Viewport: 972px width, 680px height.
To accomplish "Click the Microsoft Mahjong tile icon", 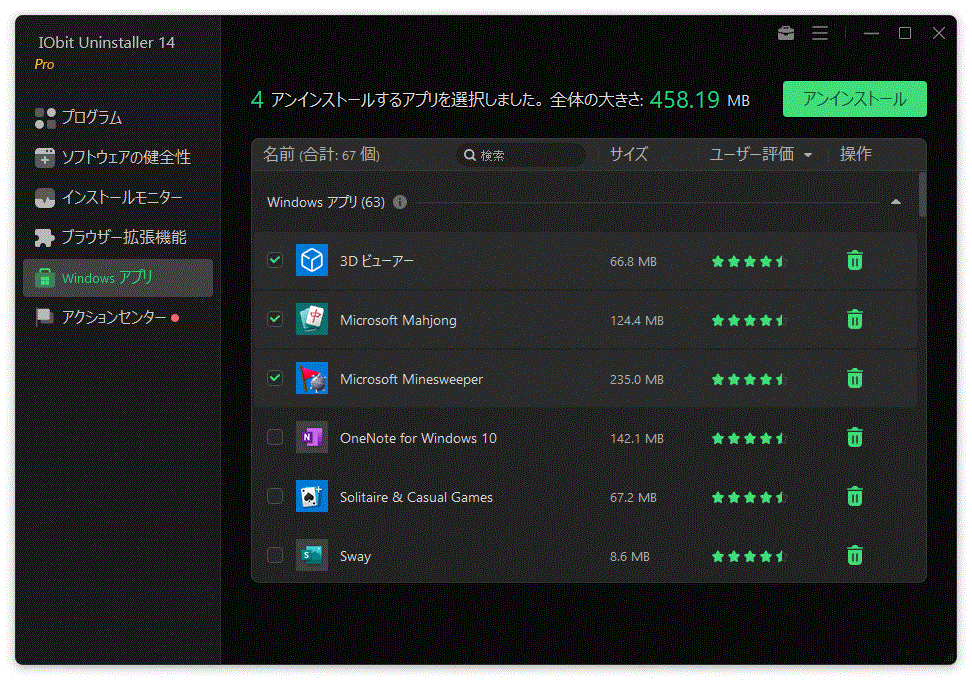I will (x=312, y=319).
